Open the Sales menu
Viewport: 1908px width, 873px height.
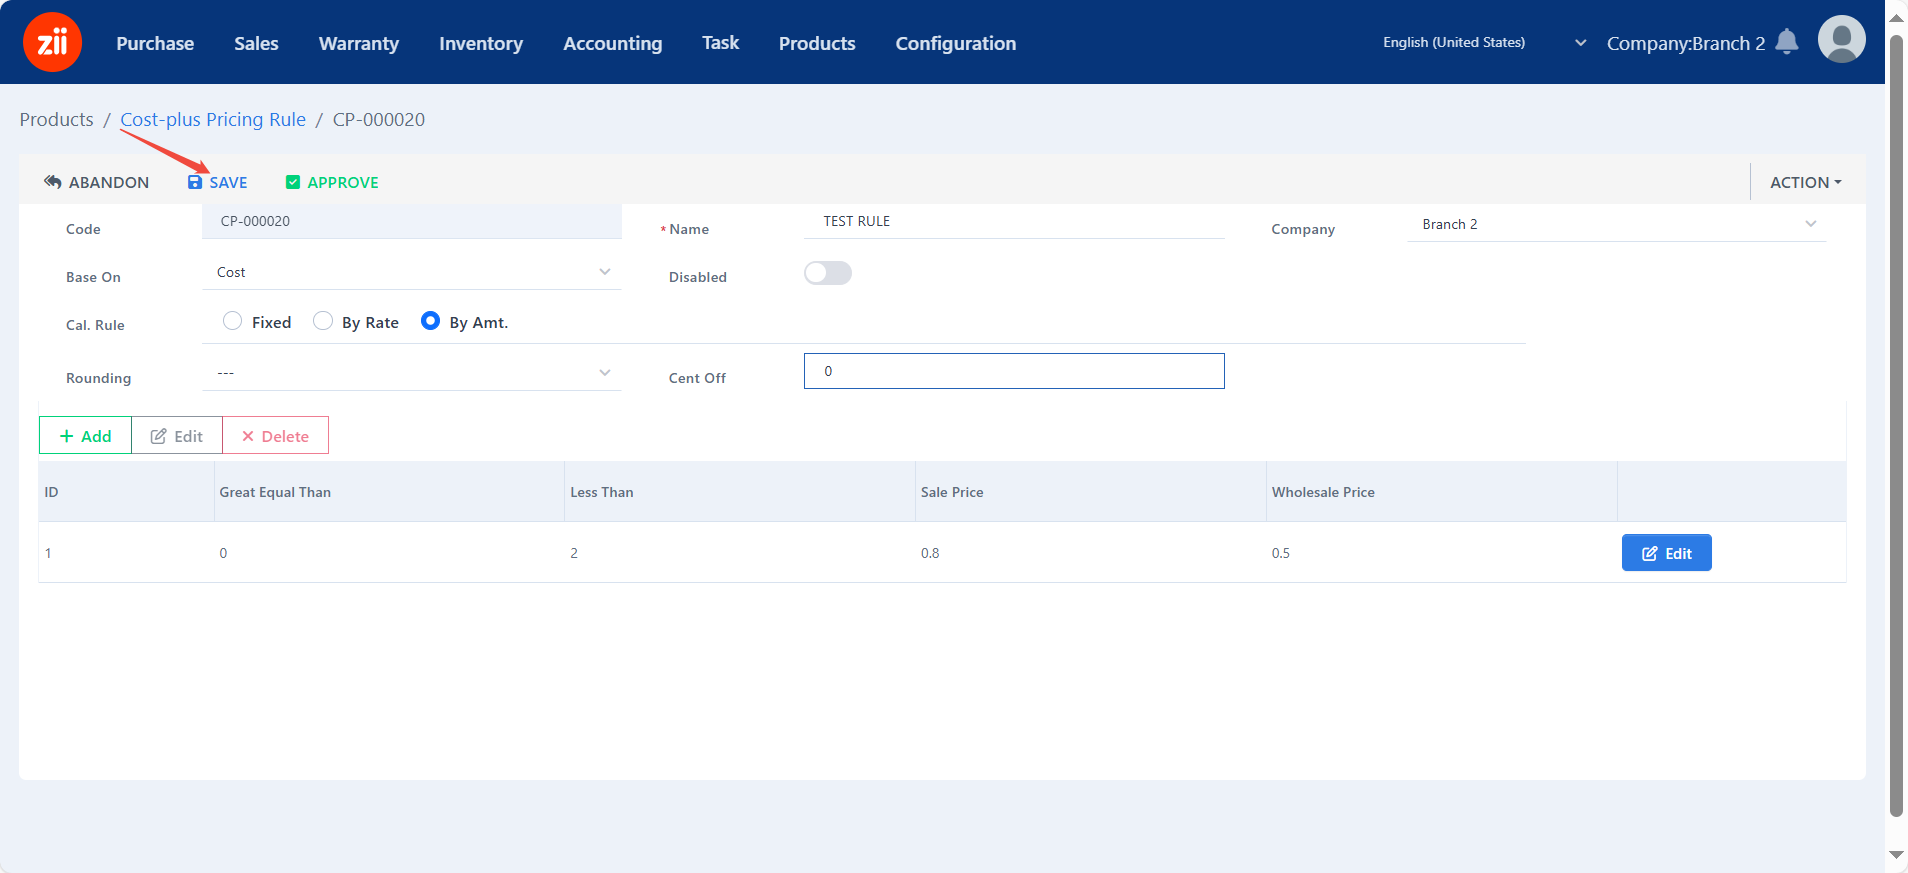(256, 43)
